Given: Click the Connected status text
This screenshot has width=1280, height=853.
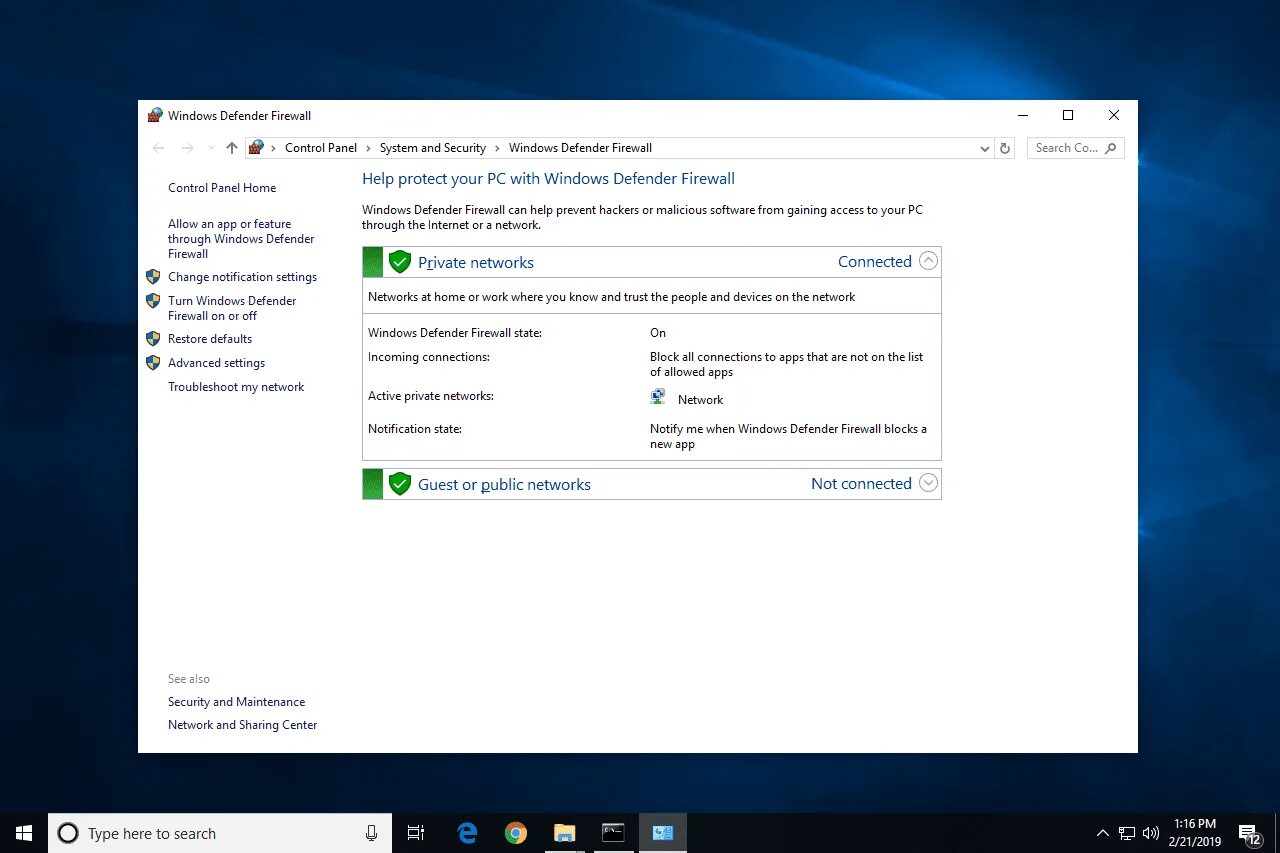Looking at the screenshot, I should coord(875,262).
